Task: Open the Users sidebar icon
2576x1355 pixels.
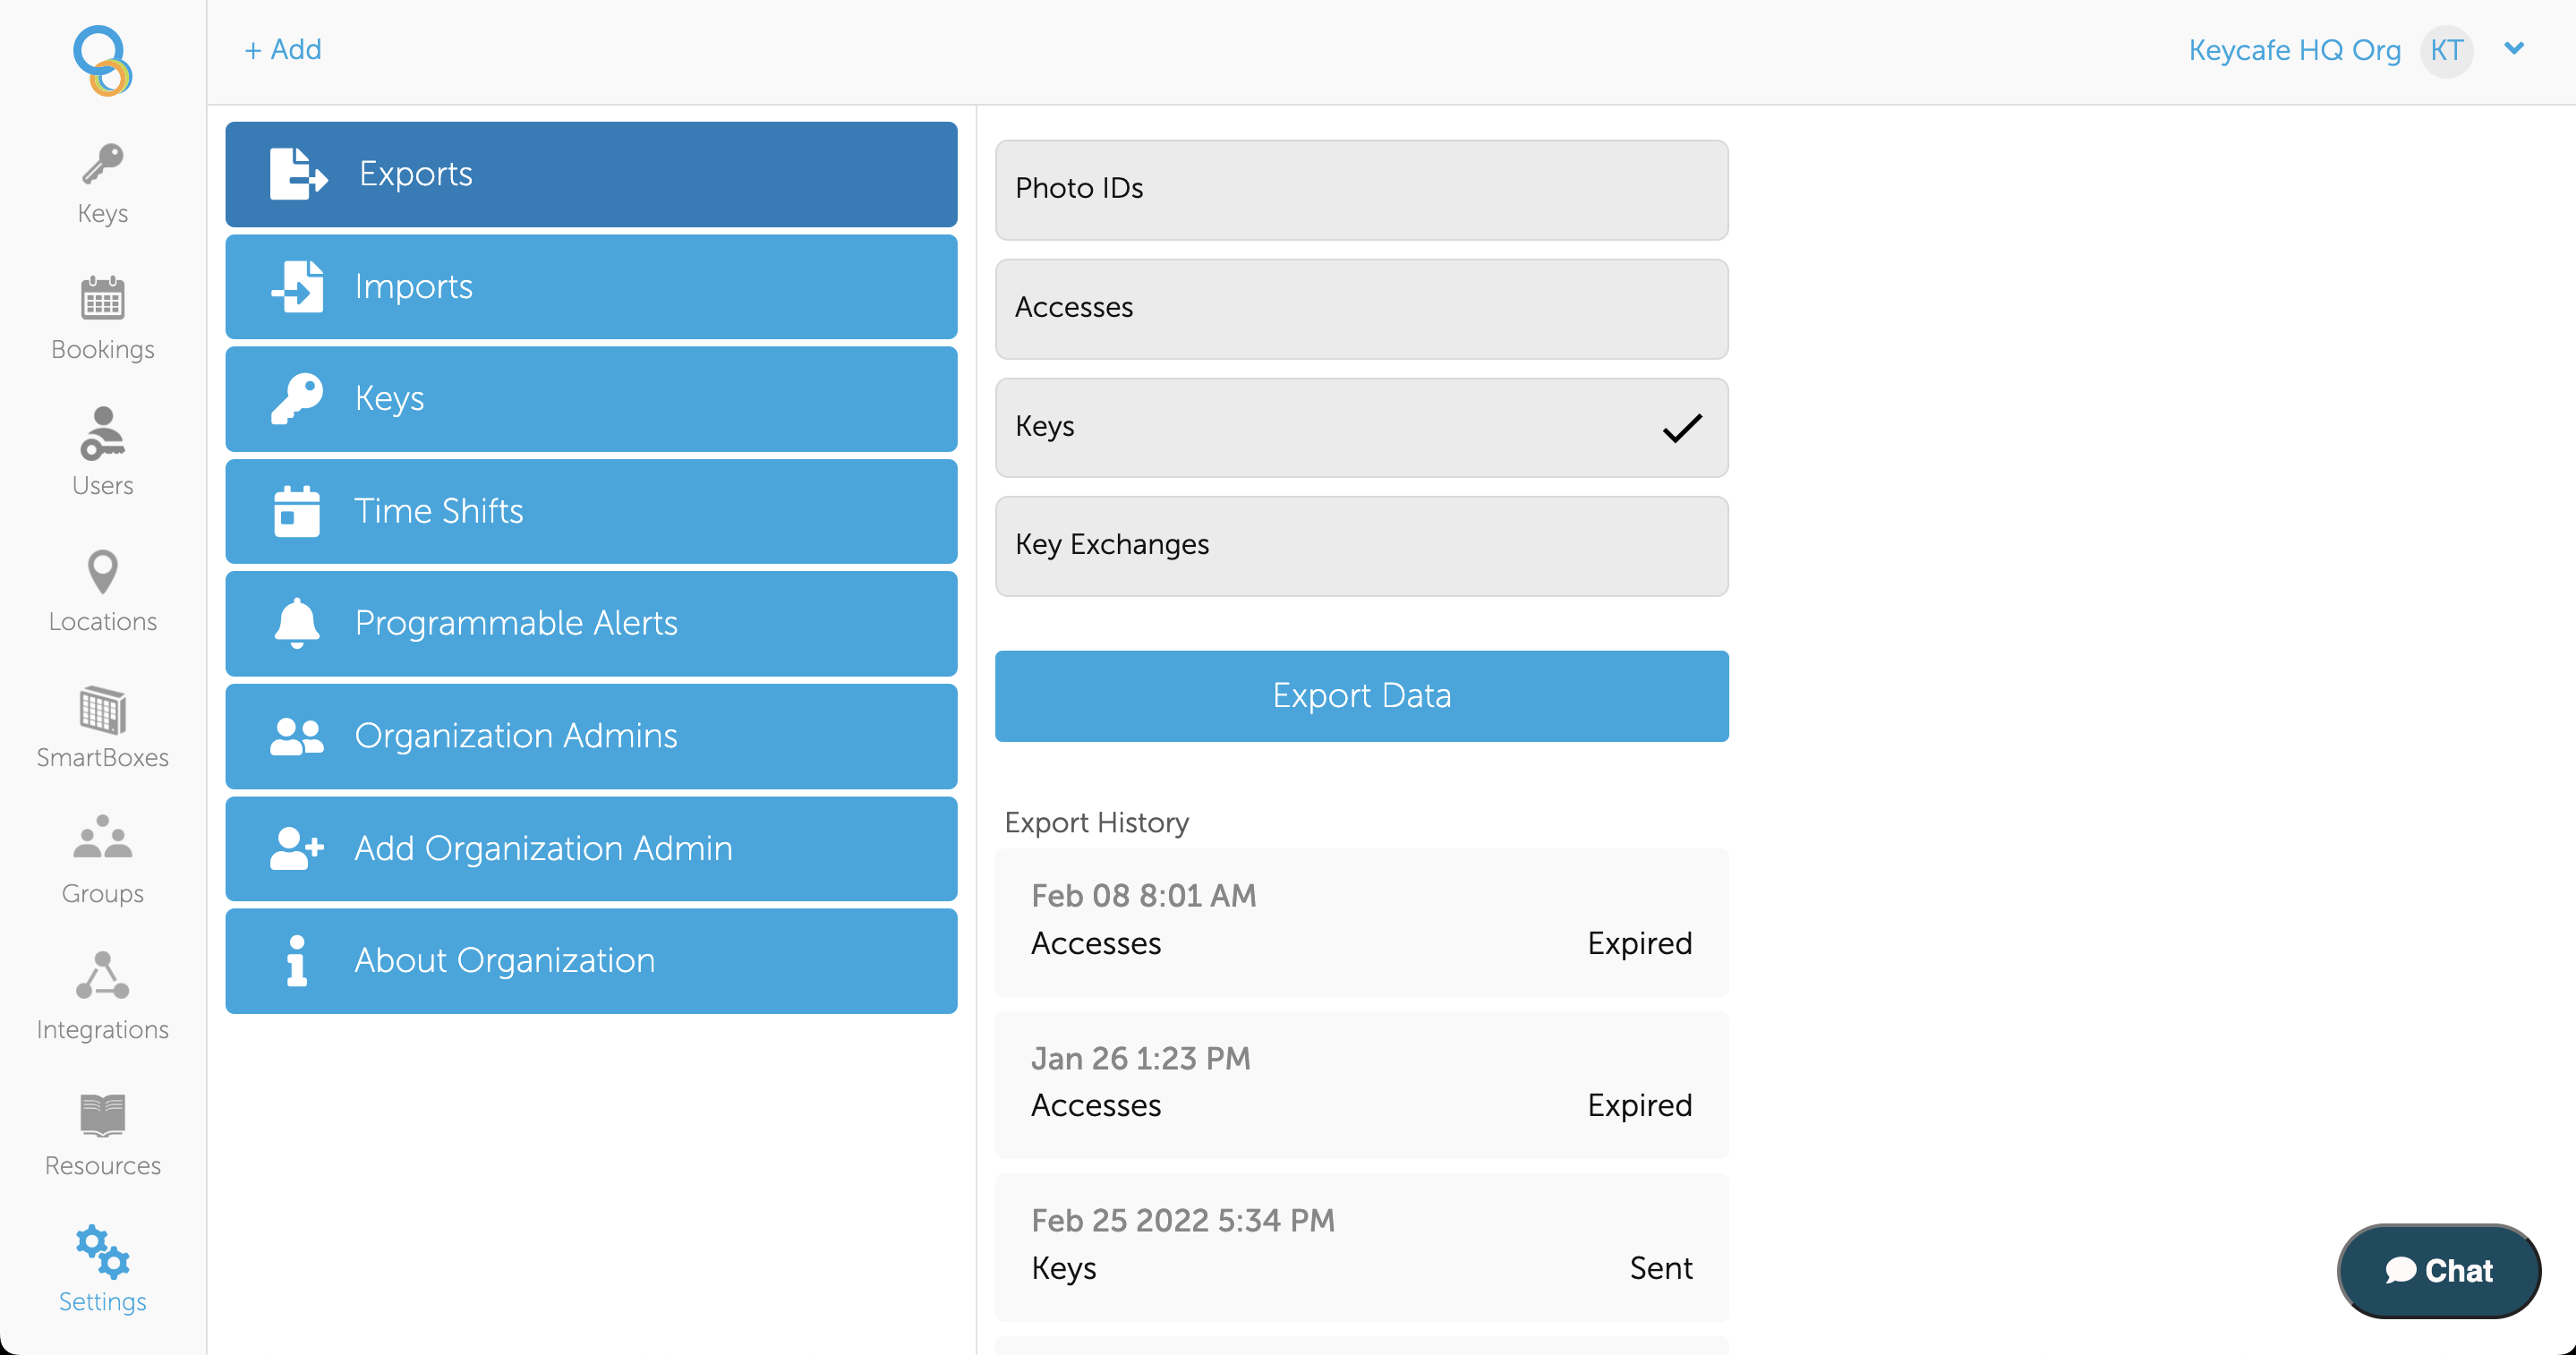Action: point(102,433)
